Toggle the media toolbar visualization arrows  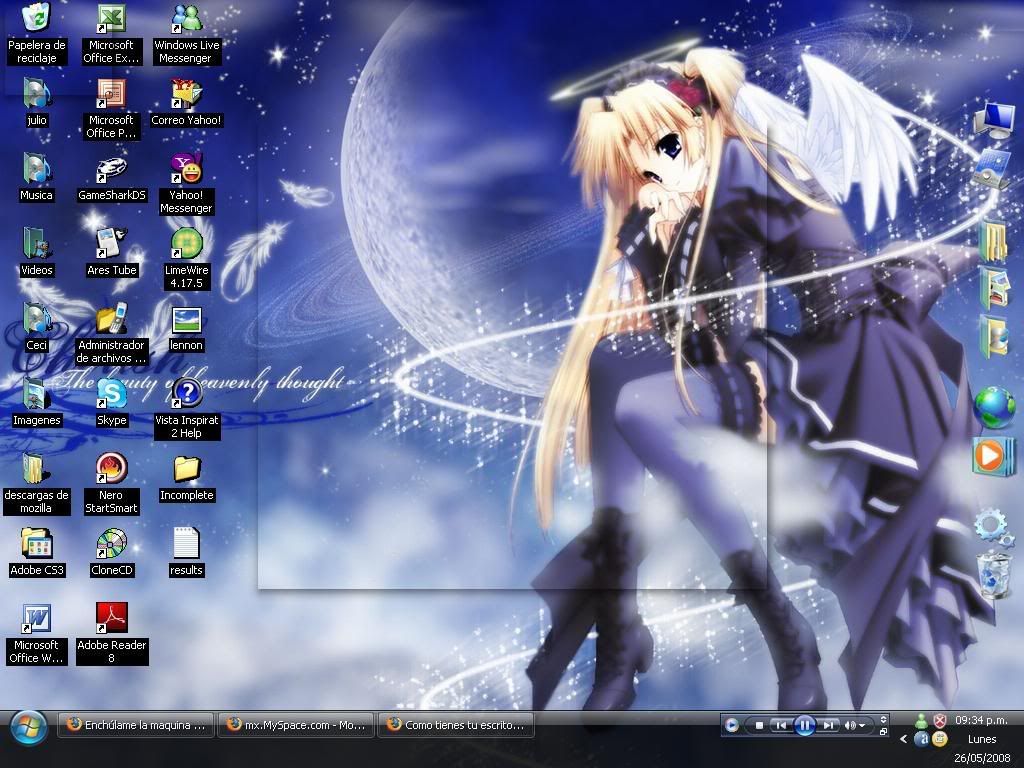(x=884, y=720)
